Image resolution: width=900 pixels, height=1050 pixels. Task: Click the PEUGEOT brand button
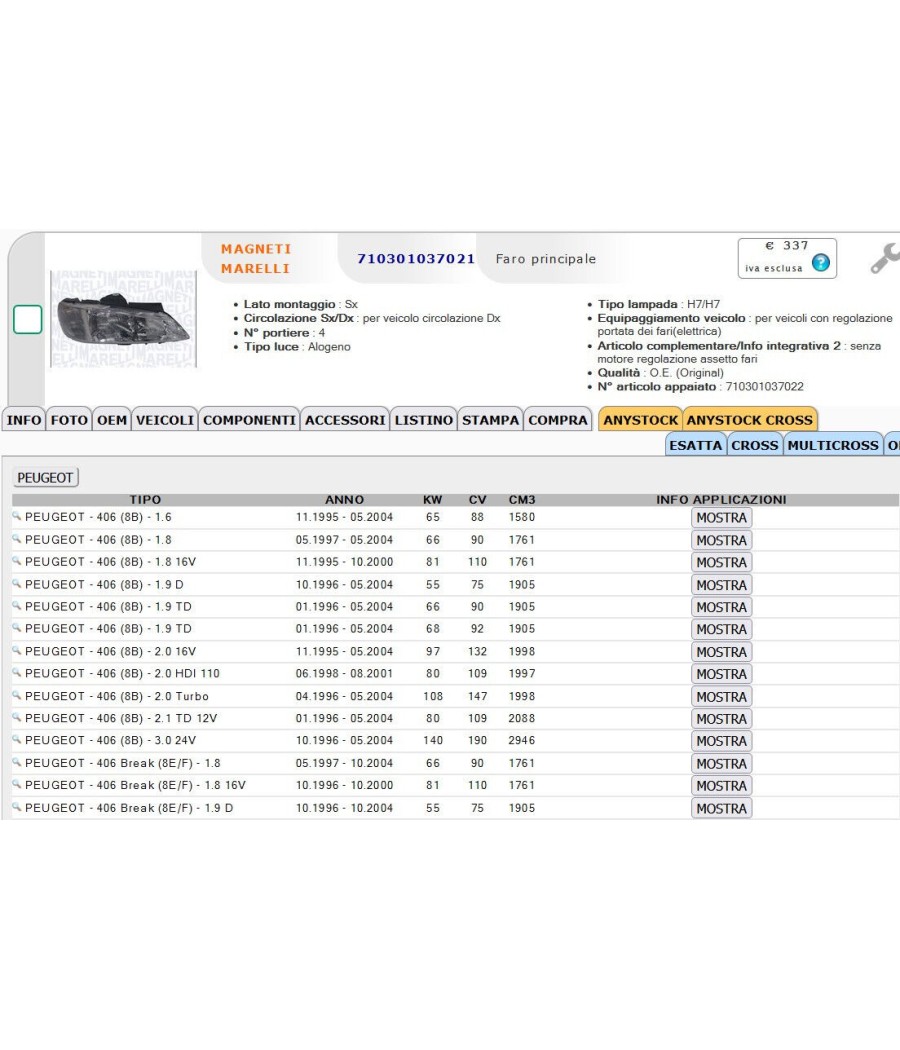pyautogui.click(x=45, y=477)
